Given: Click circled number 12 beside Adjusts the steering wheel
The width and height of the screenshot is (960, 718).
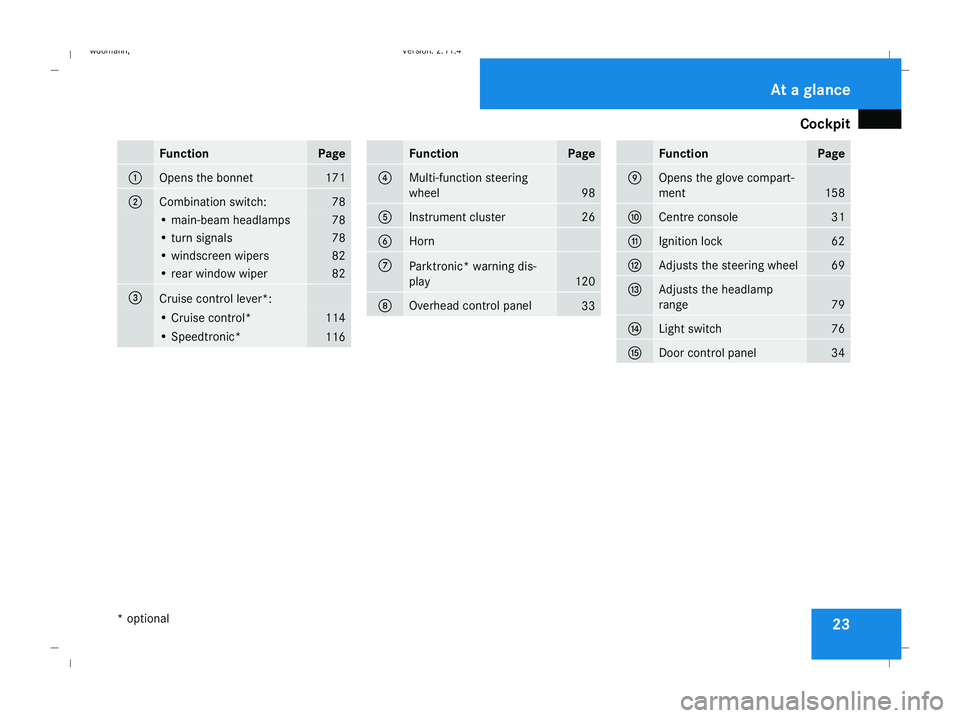Looking at the screenshot, I should pos(635,266).
